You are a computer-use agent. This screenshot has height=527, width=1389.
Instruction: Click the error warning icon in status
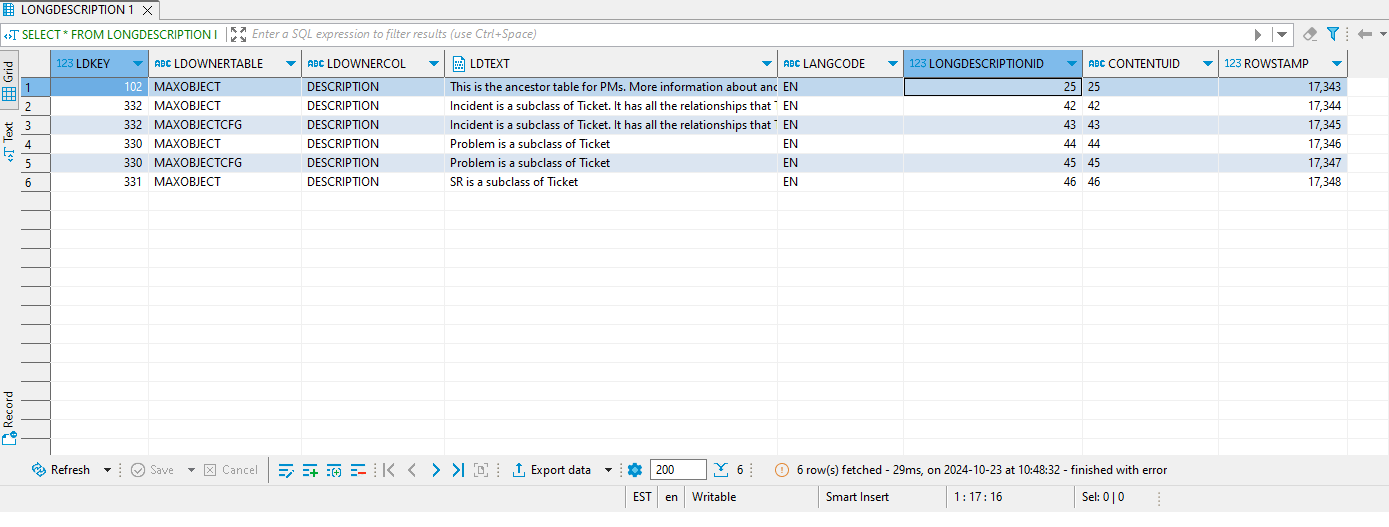coord(782,470)
